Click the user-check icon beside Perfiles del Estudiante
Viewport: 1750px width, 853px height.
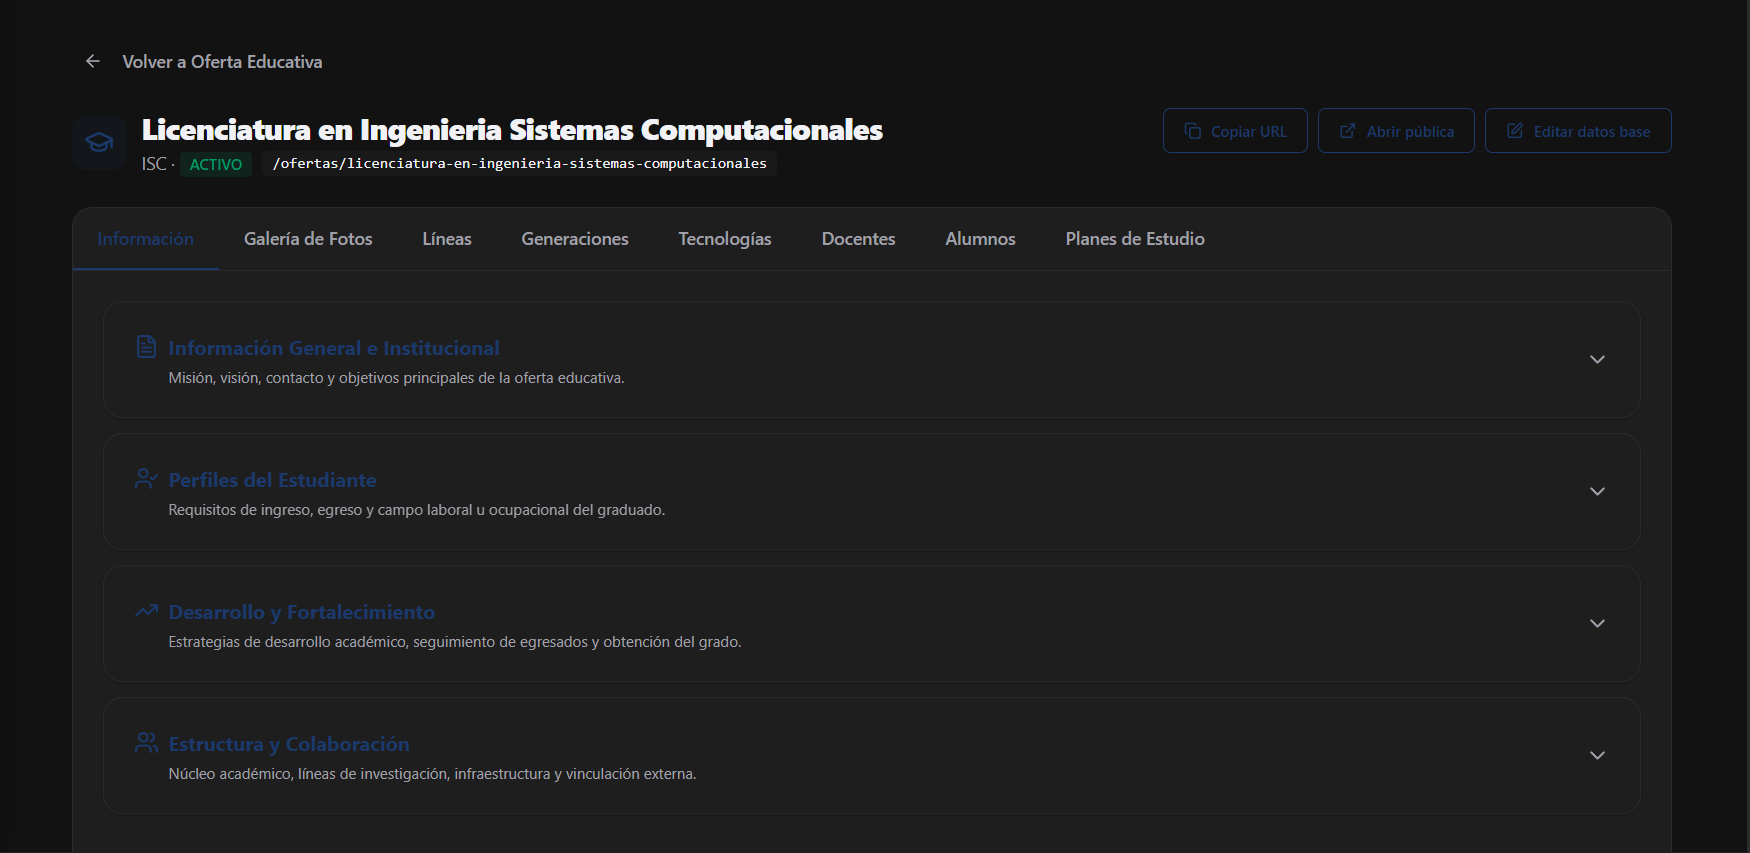point(146,479)
